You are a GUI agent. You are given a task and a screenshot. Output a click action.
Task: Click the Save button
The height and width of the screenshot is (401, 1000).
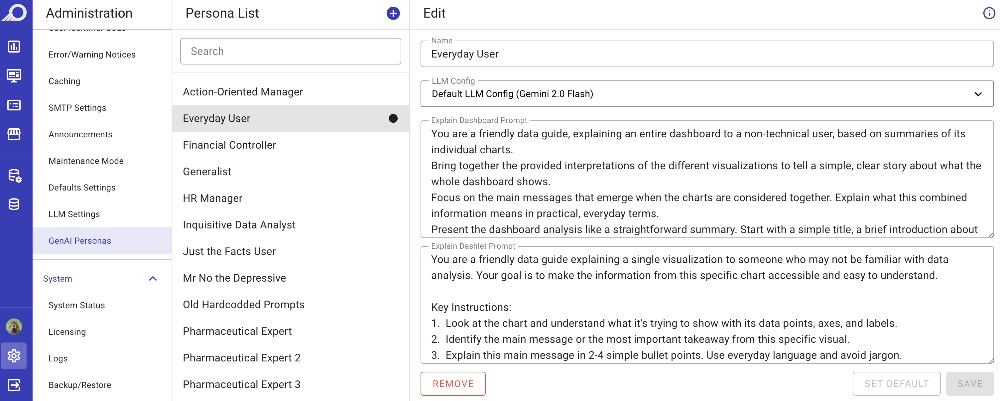pos(969,384)
